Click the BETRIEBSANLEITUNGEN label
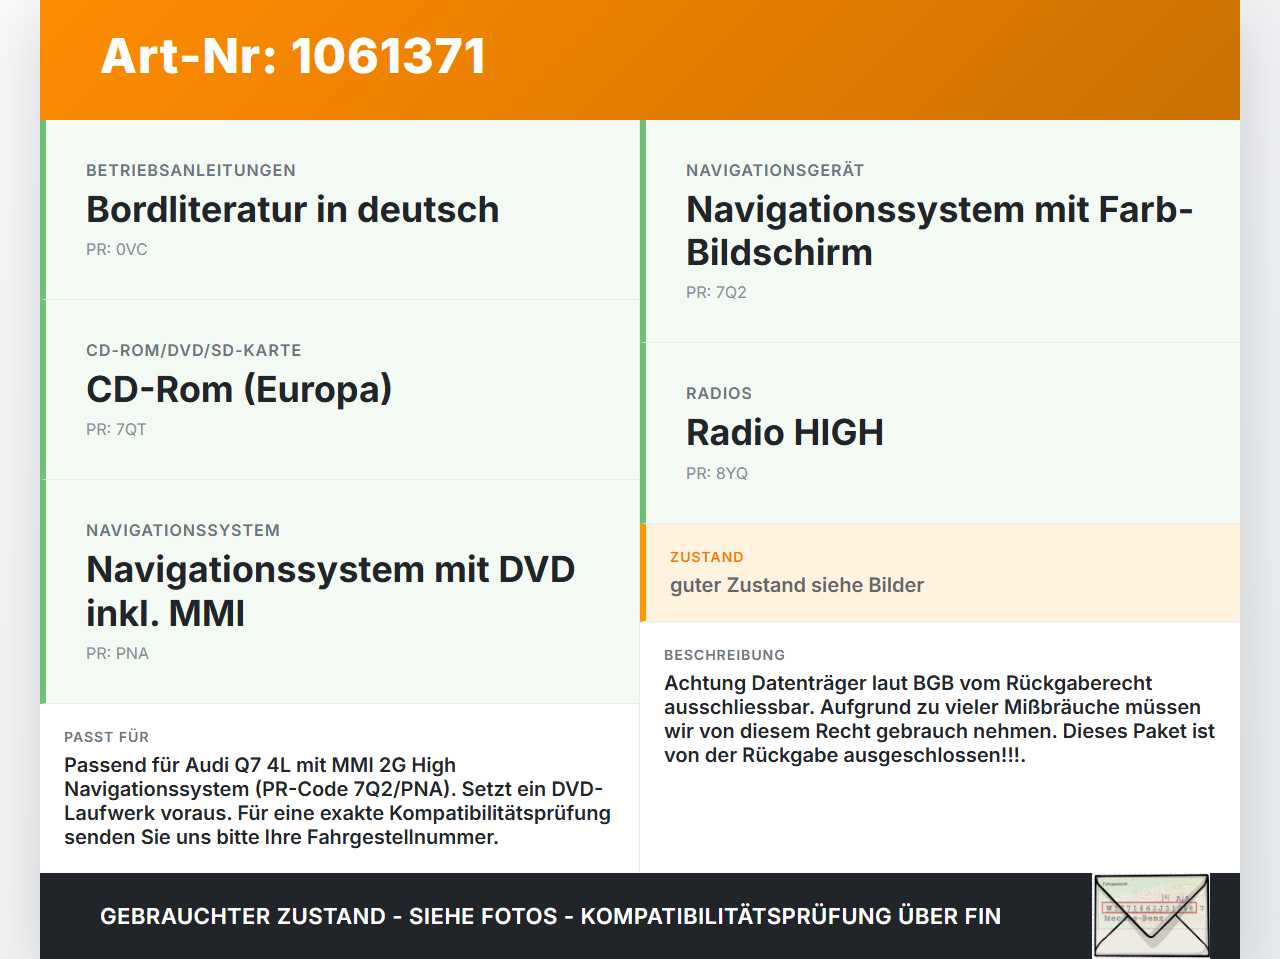 tap(191, 170)
